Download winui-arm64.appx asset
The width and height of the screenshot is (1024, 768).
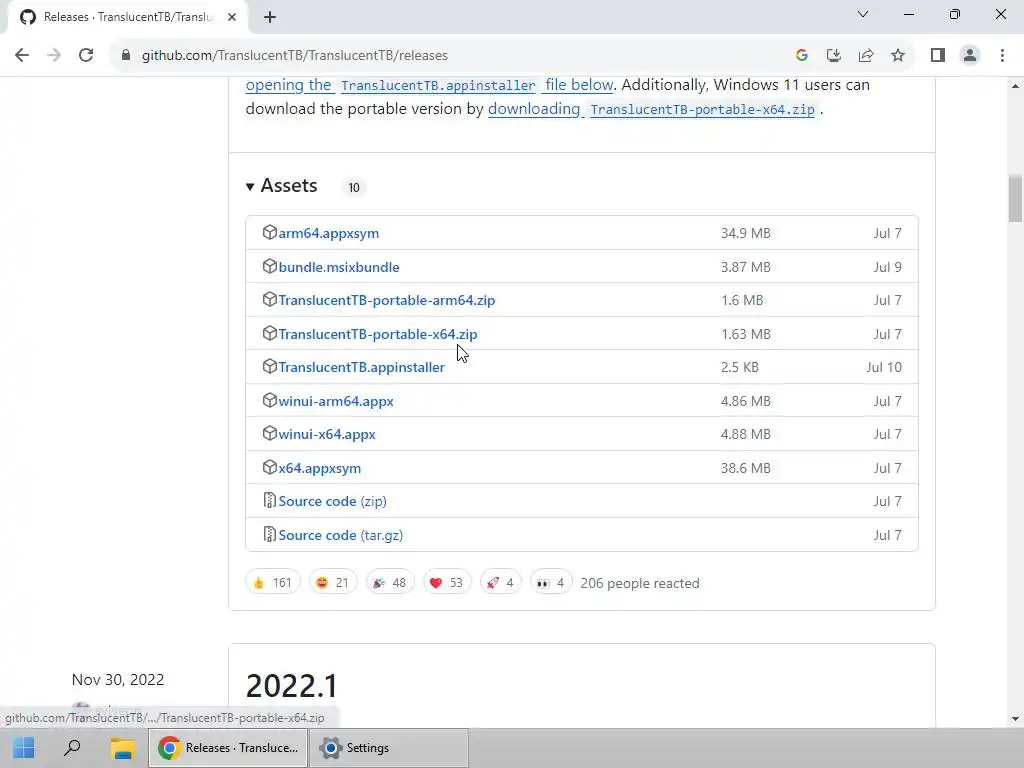tap(336, 401)
